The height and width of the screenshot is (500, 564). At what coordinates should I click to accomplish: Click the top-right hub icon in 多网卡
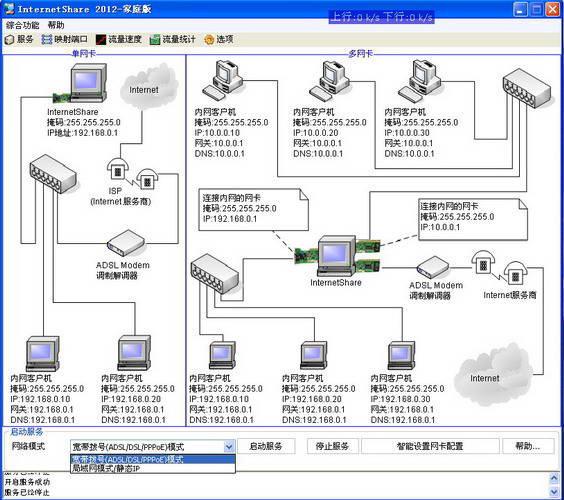(527, 88)
